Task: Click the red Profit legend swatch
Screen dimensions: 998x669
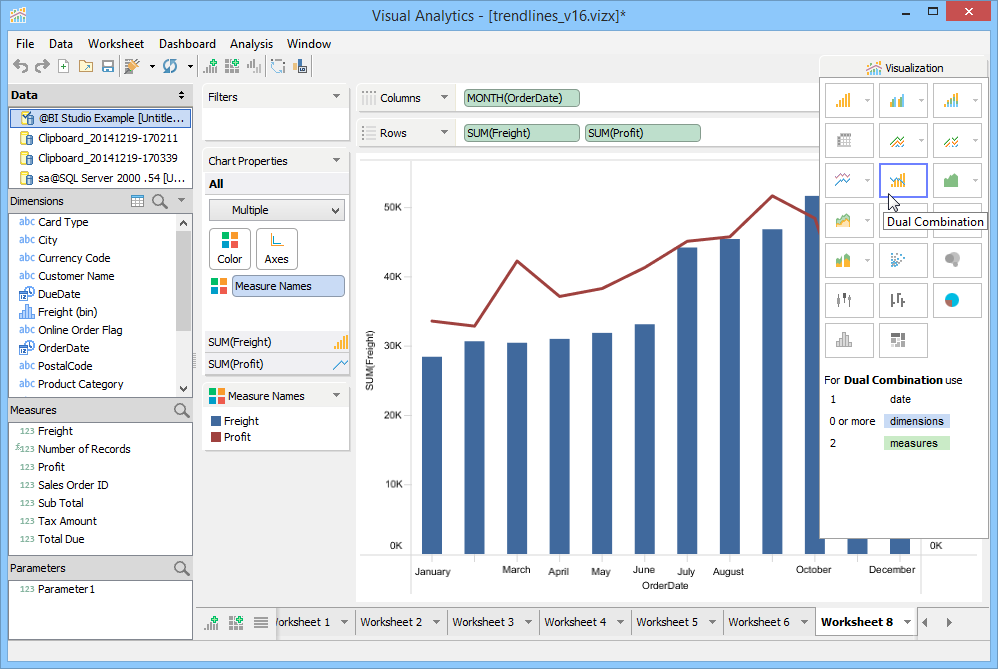Action: 216,437
